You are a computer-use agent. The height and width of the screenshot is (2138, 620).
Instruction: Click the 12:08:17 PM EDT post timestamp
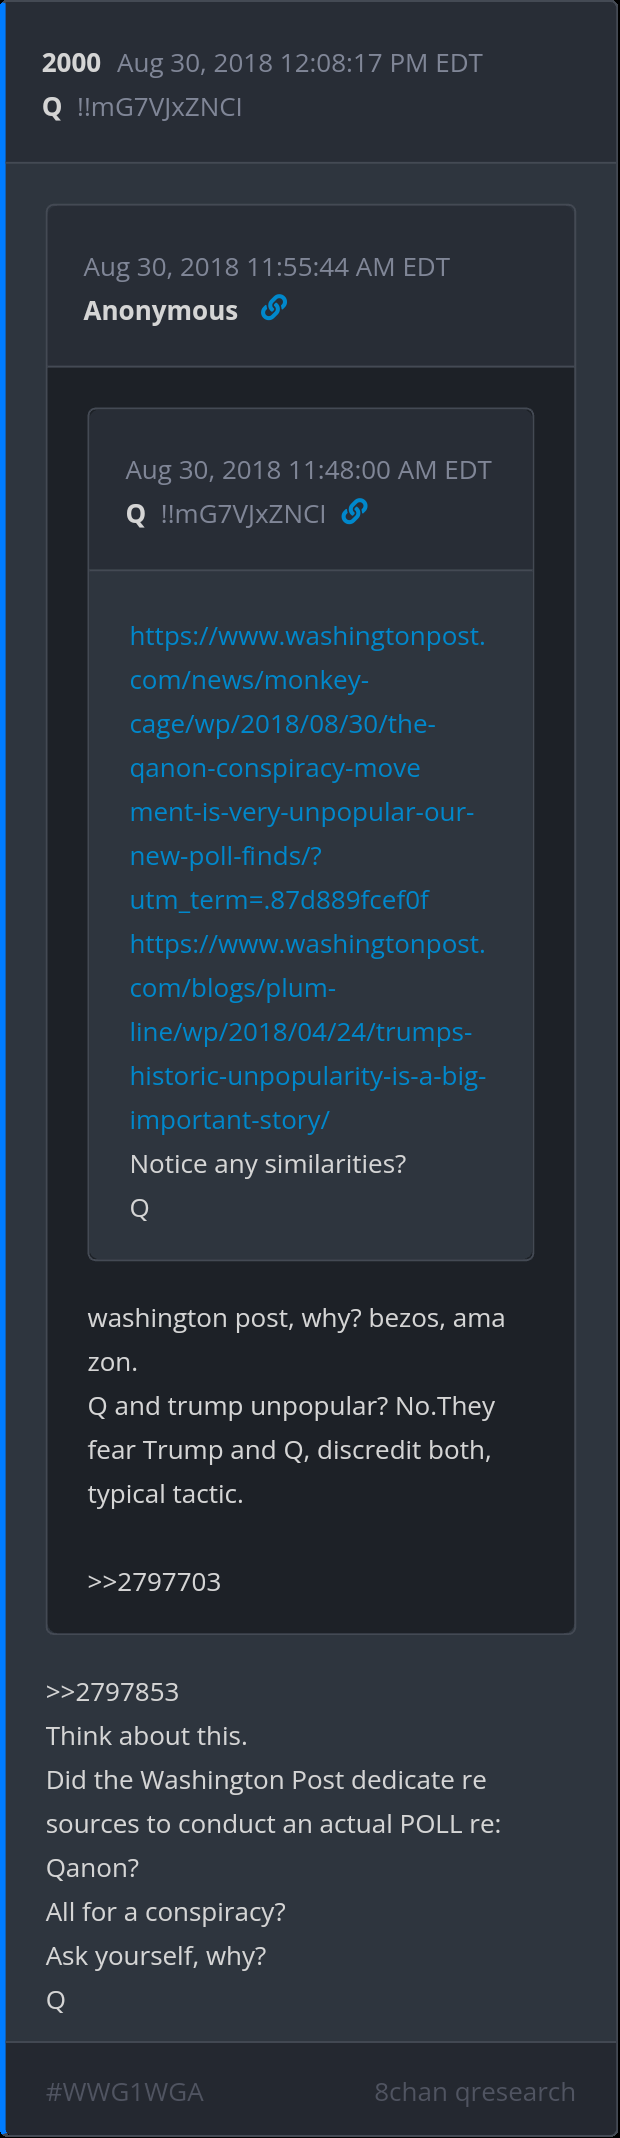pos(299,63)
